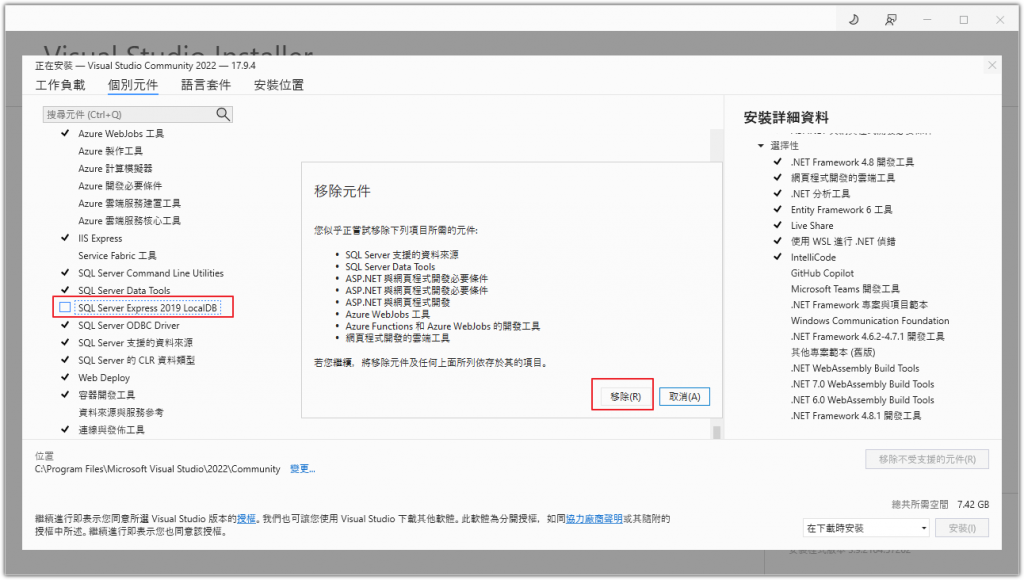
Task: Select .NET 6.0 WebAssembly Build Tools option
Action: click(863, 400)
